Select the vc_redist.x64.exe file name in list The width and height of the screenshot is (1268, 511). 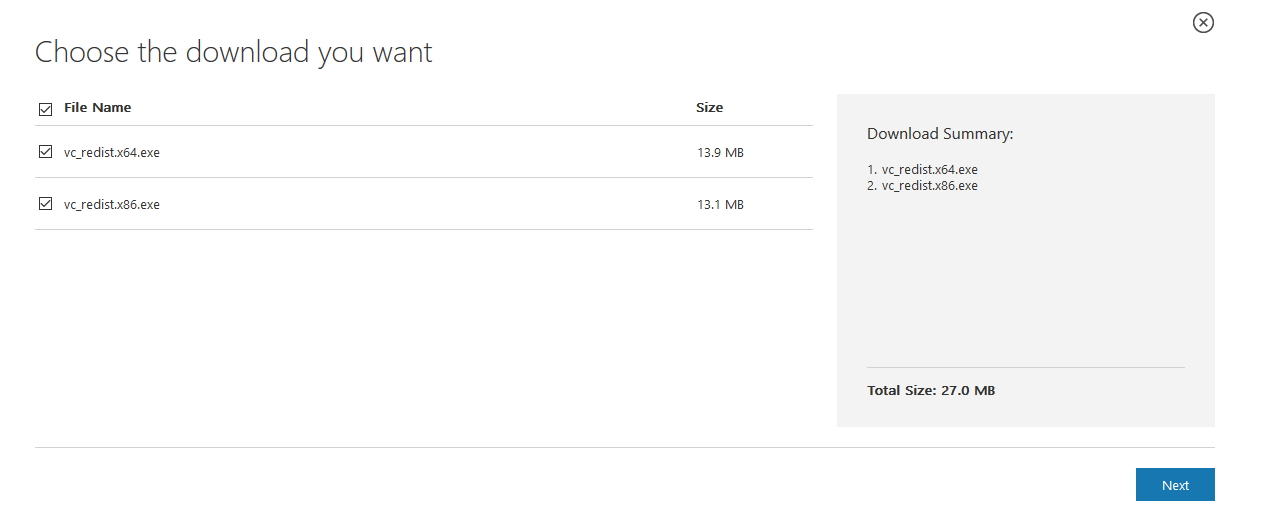pos(112,153)
